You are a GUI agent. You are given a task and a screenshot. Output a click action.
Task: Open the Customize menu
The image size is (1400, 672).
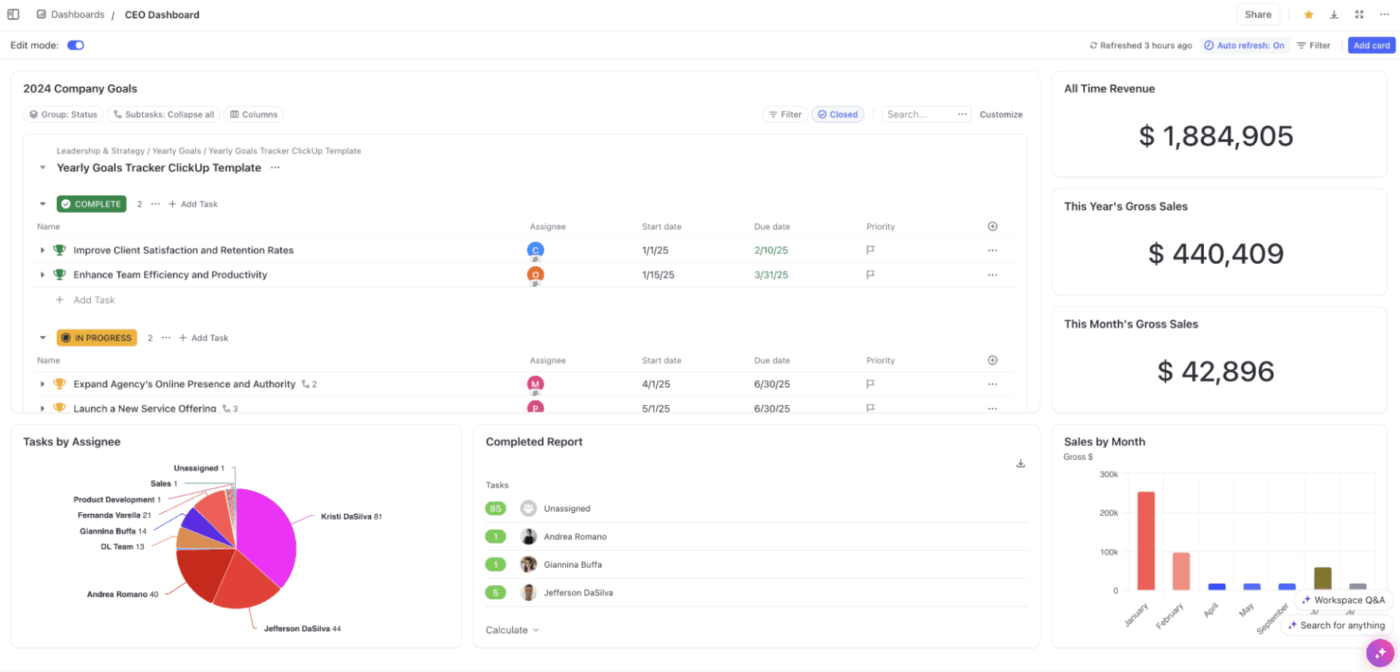pos(1000,114)
